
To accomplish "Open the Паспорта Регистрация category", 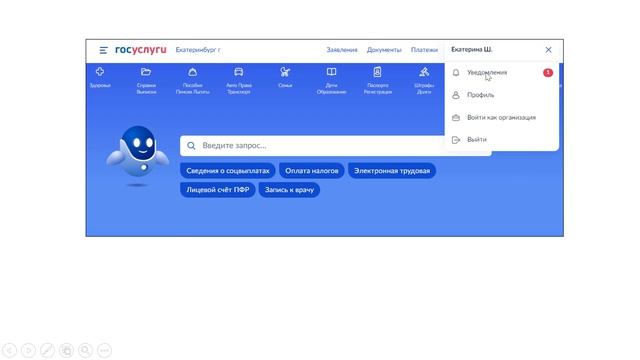I will 378,81.
